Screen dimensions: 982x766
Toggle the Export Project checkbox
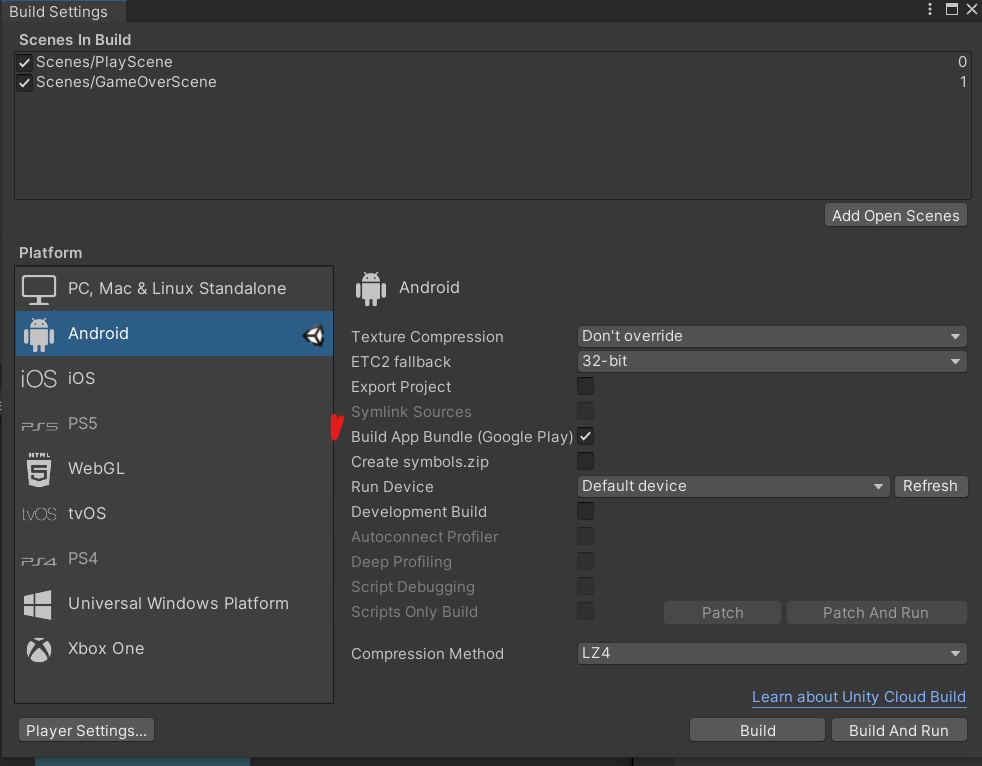tap(586, 387)
